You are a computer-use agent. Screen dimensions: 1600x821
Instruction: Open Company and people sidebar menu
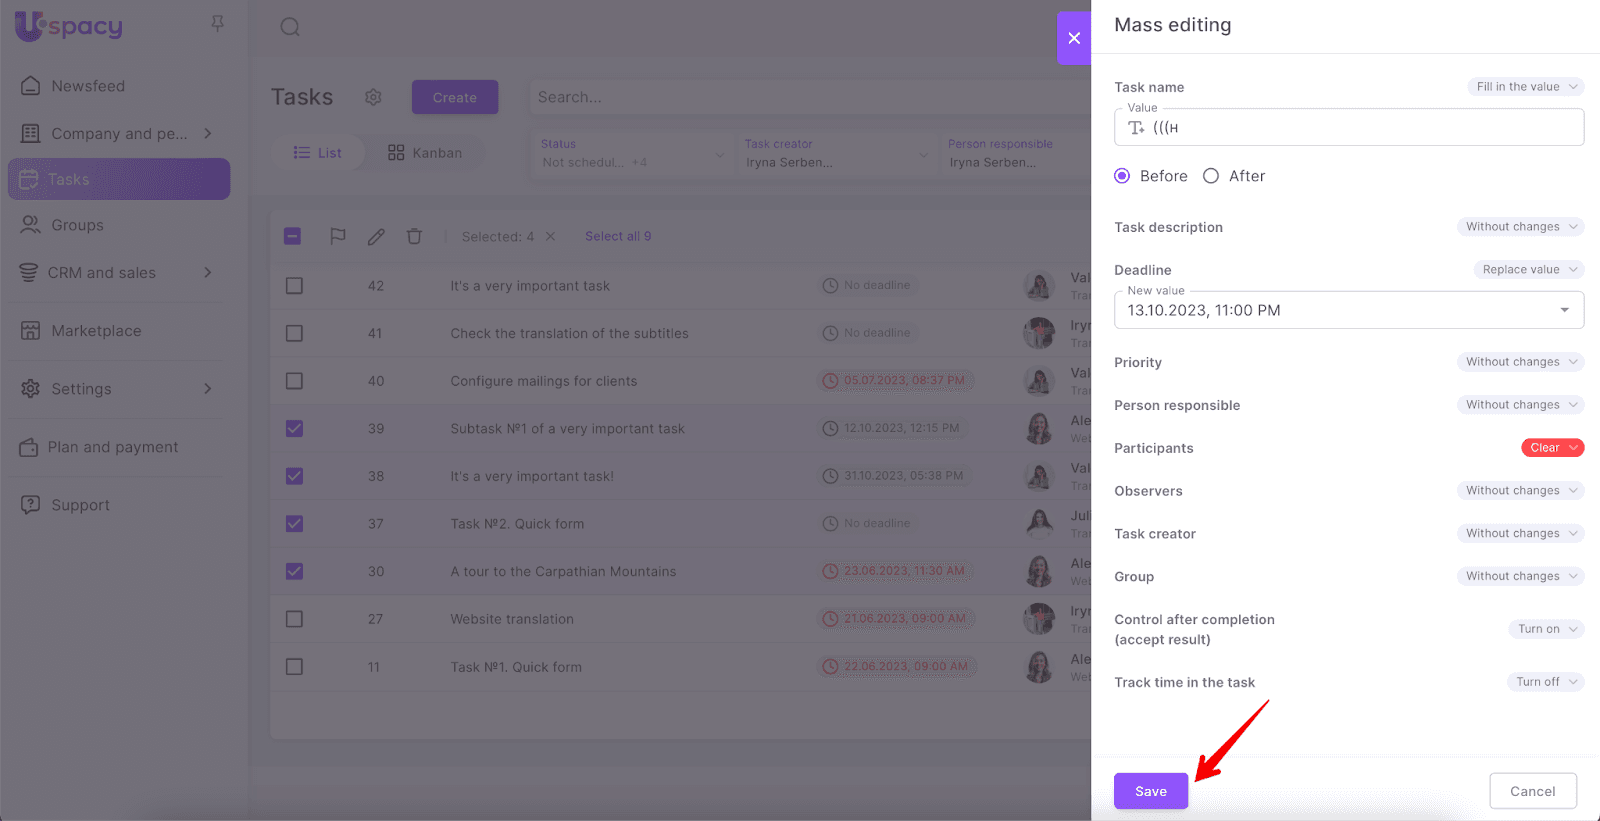(119, 133)
